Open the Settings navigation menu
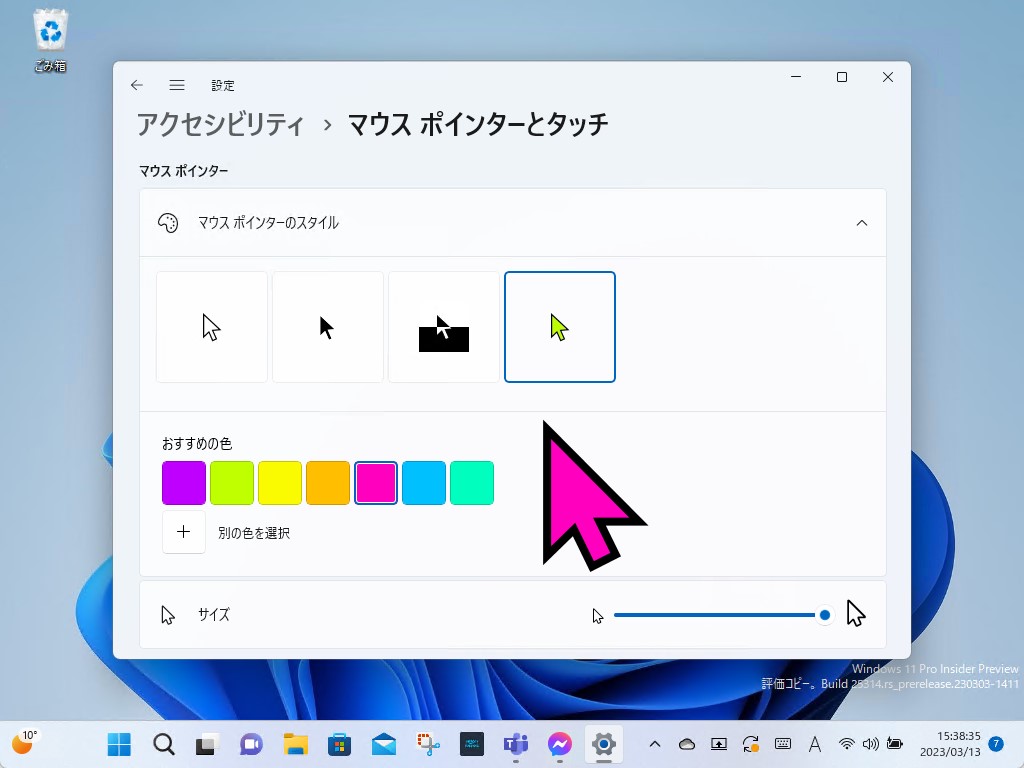 (x=177, y=85)
